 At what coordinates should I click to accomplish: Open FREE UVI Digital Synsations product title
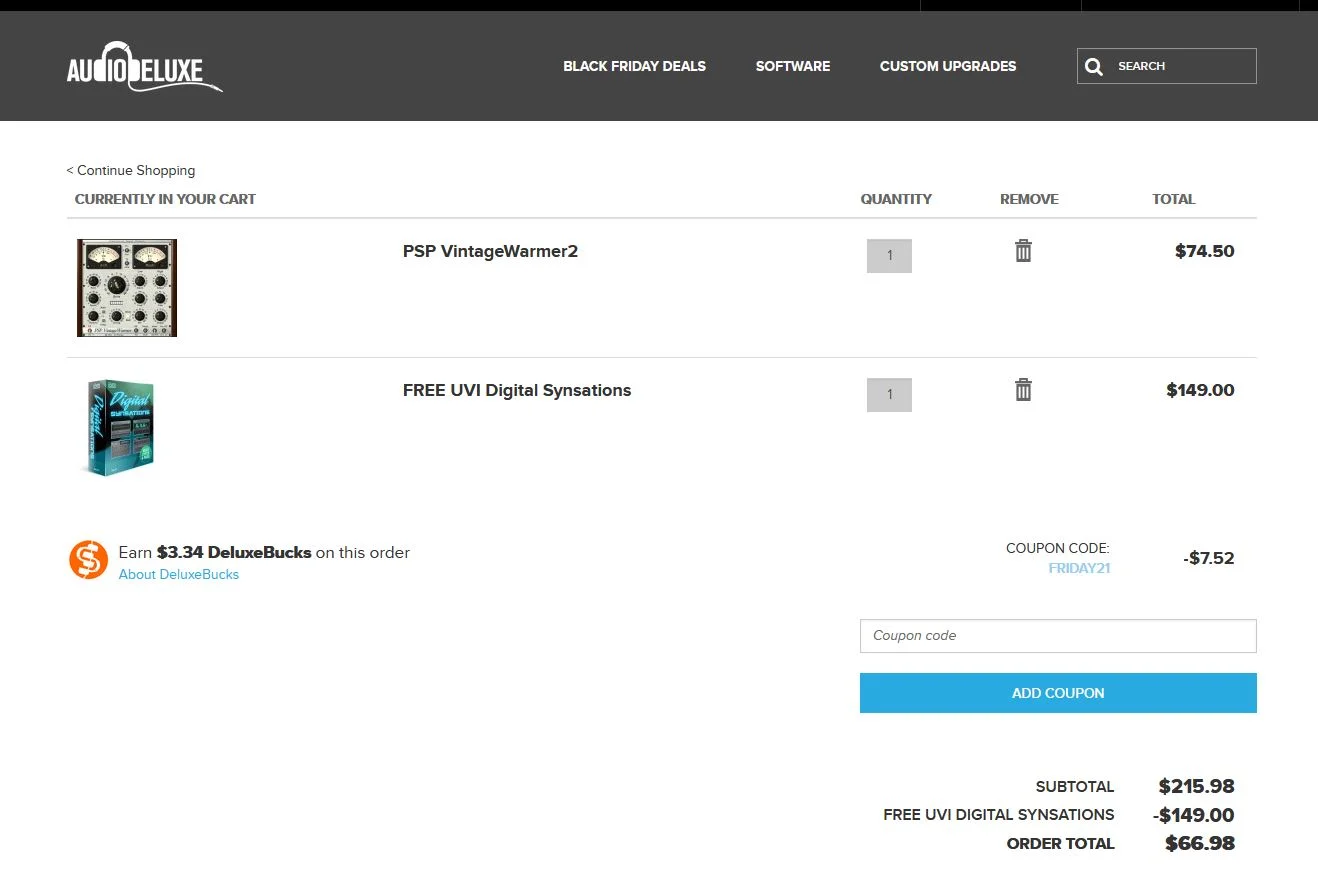pyautogui.click(x=517, y=391)
